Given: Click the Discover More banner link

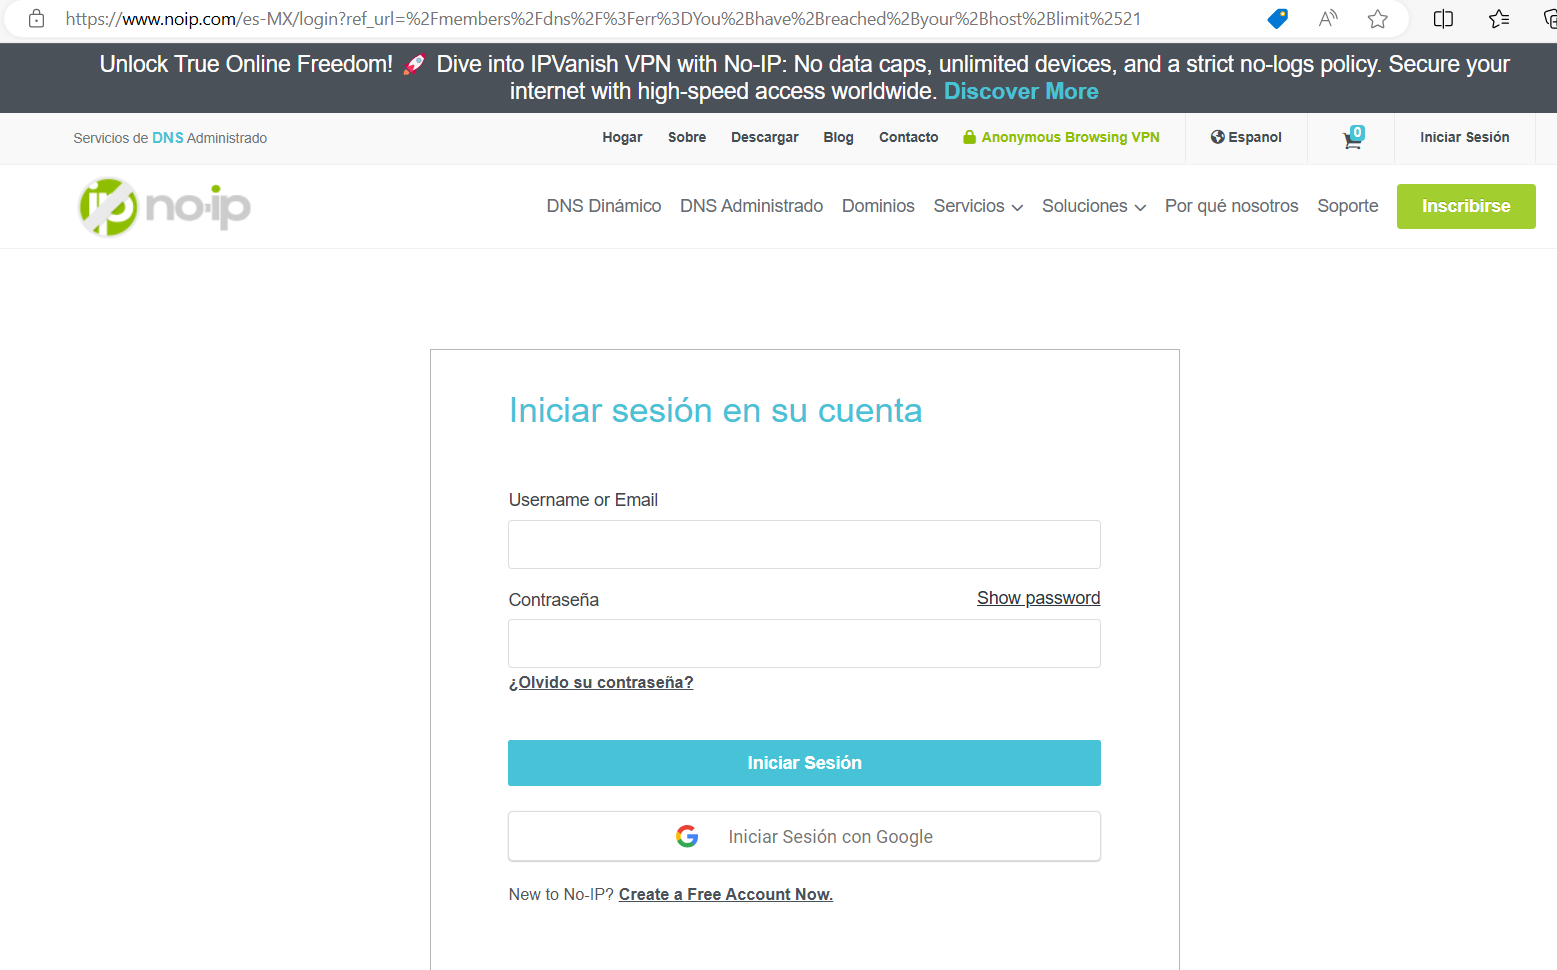Looking at the screenshot, I should 1021,91.
